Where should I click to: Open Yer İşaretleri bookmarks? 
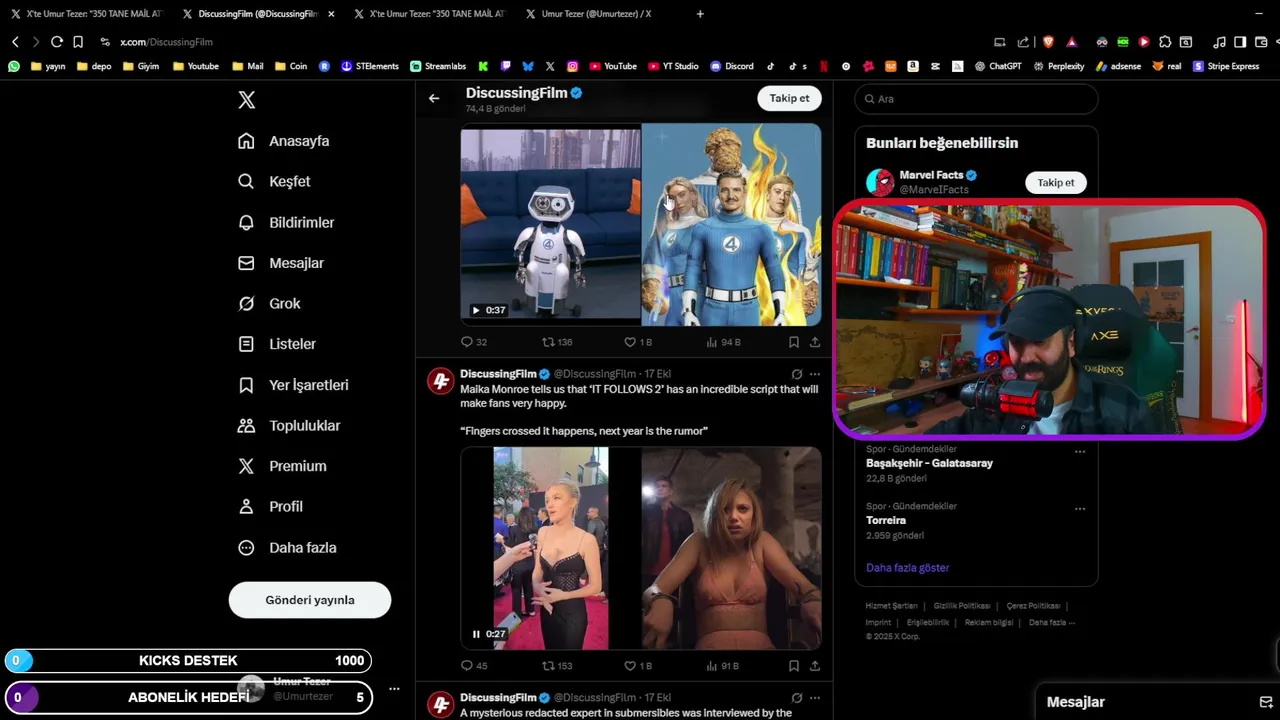pos(293,385)
